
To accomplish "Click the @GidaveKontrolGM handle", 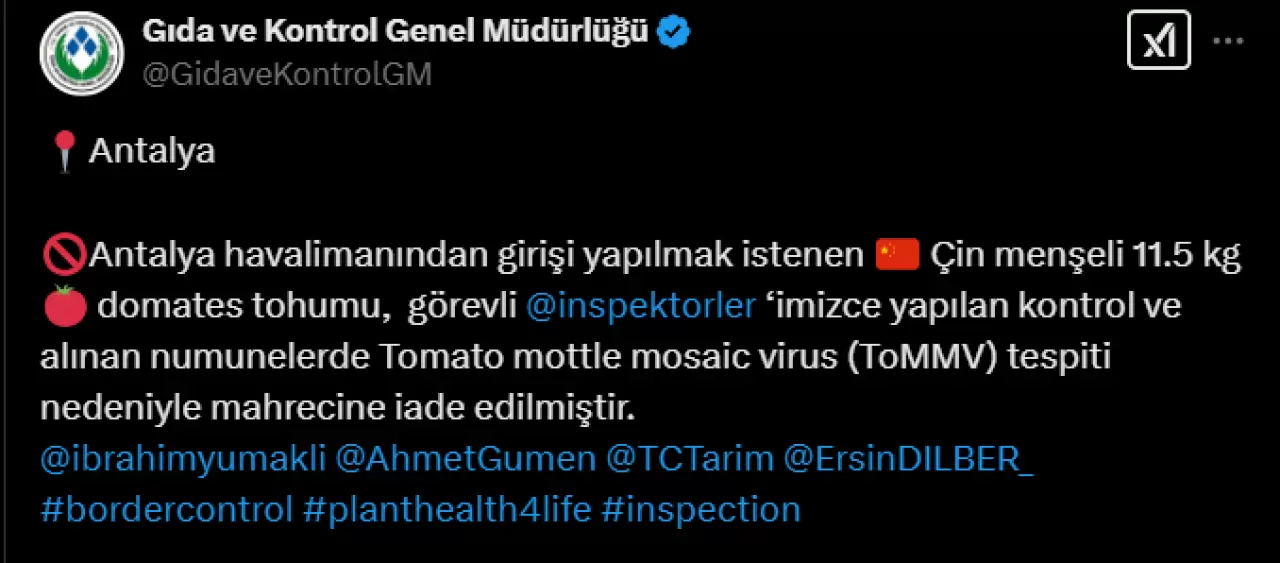I will click(287, 75).
